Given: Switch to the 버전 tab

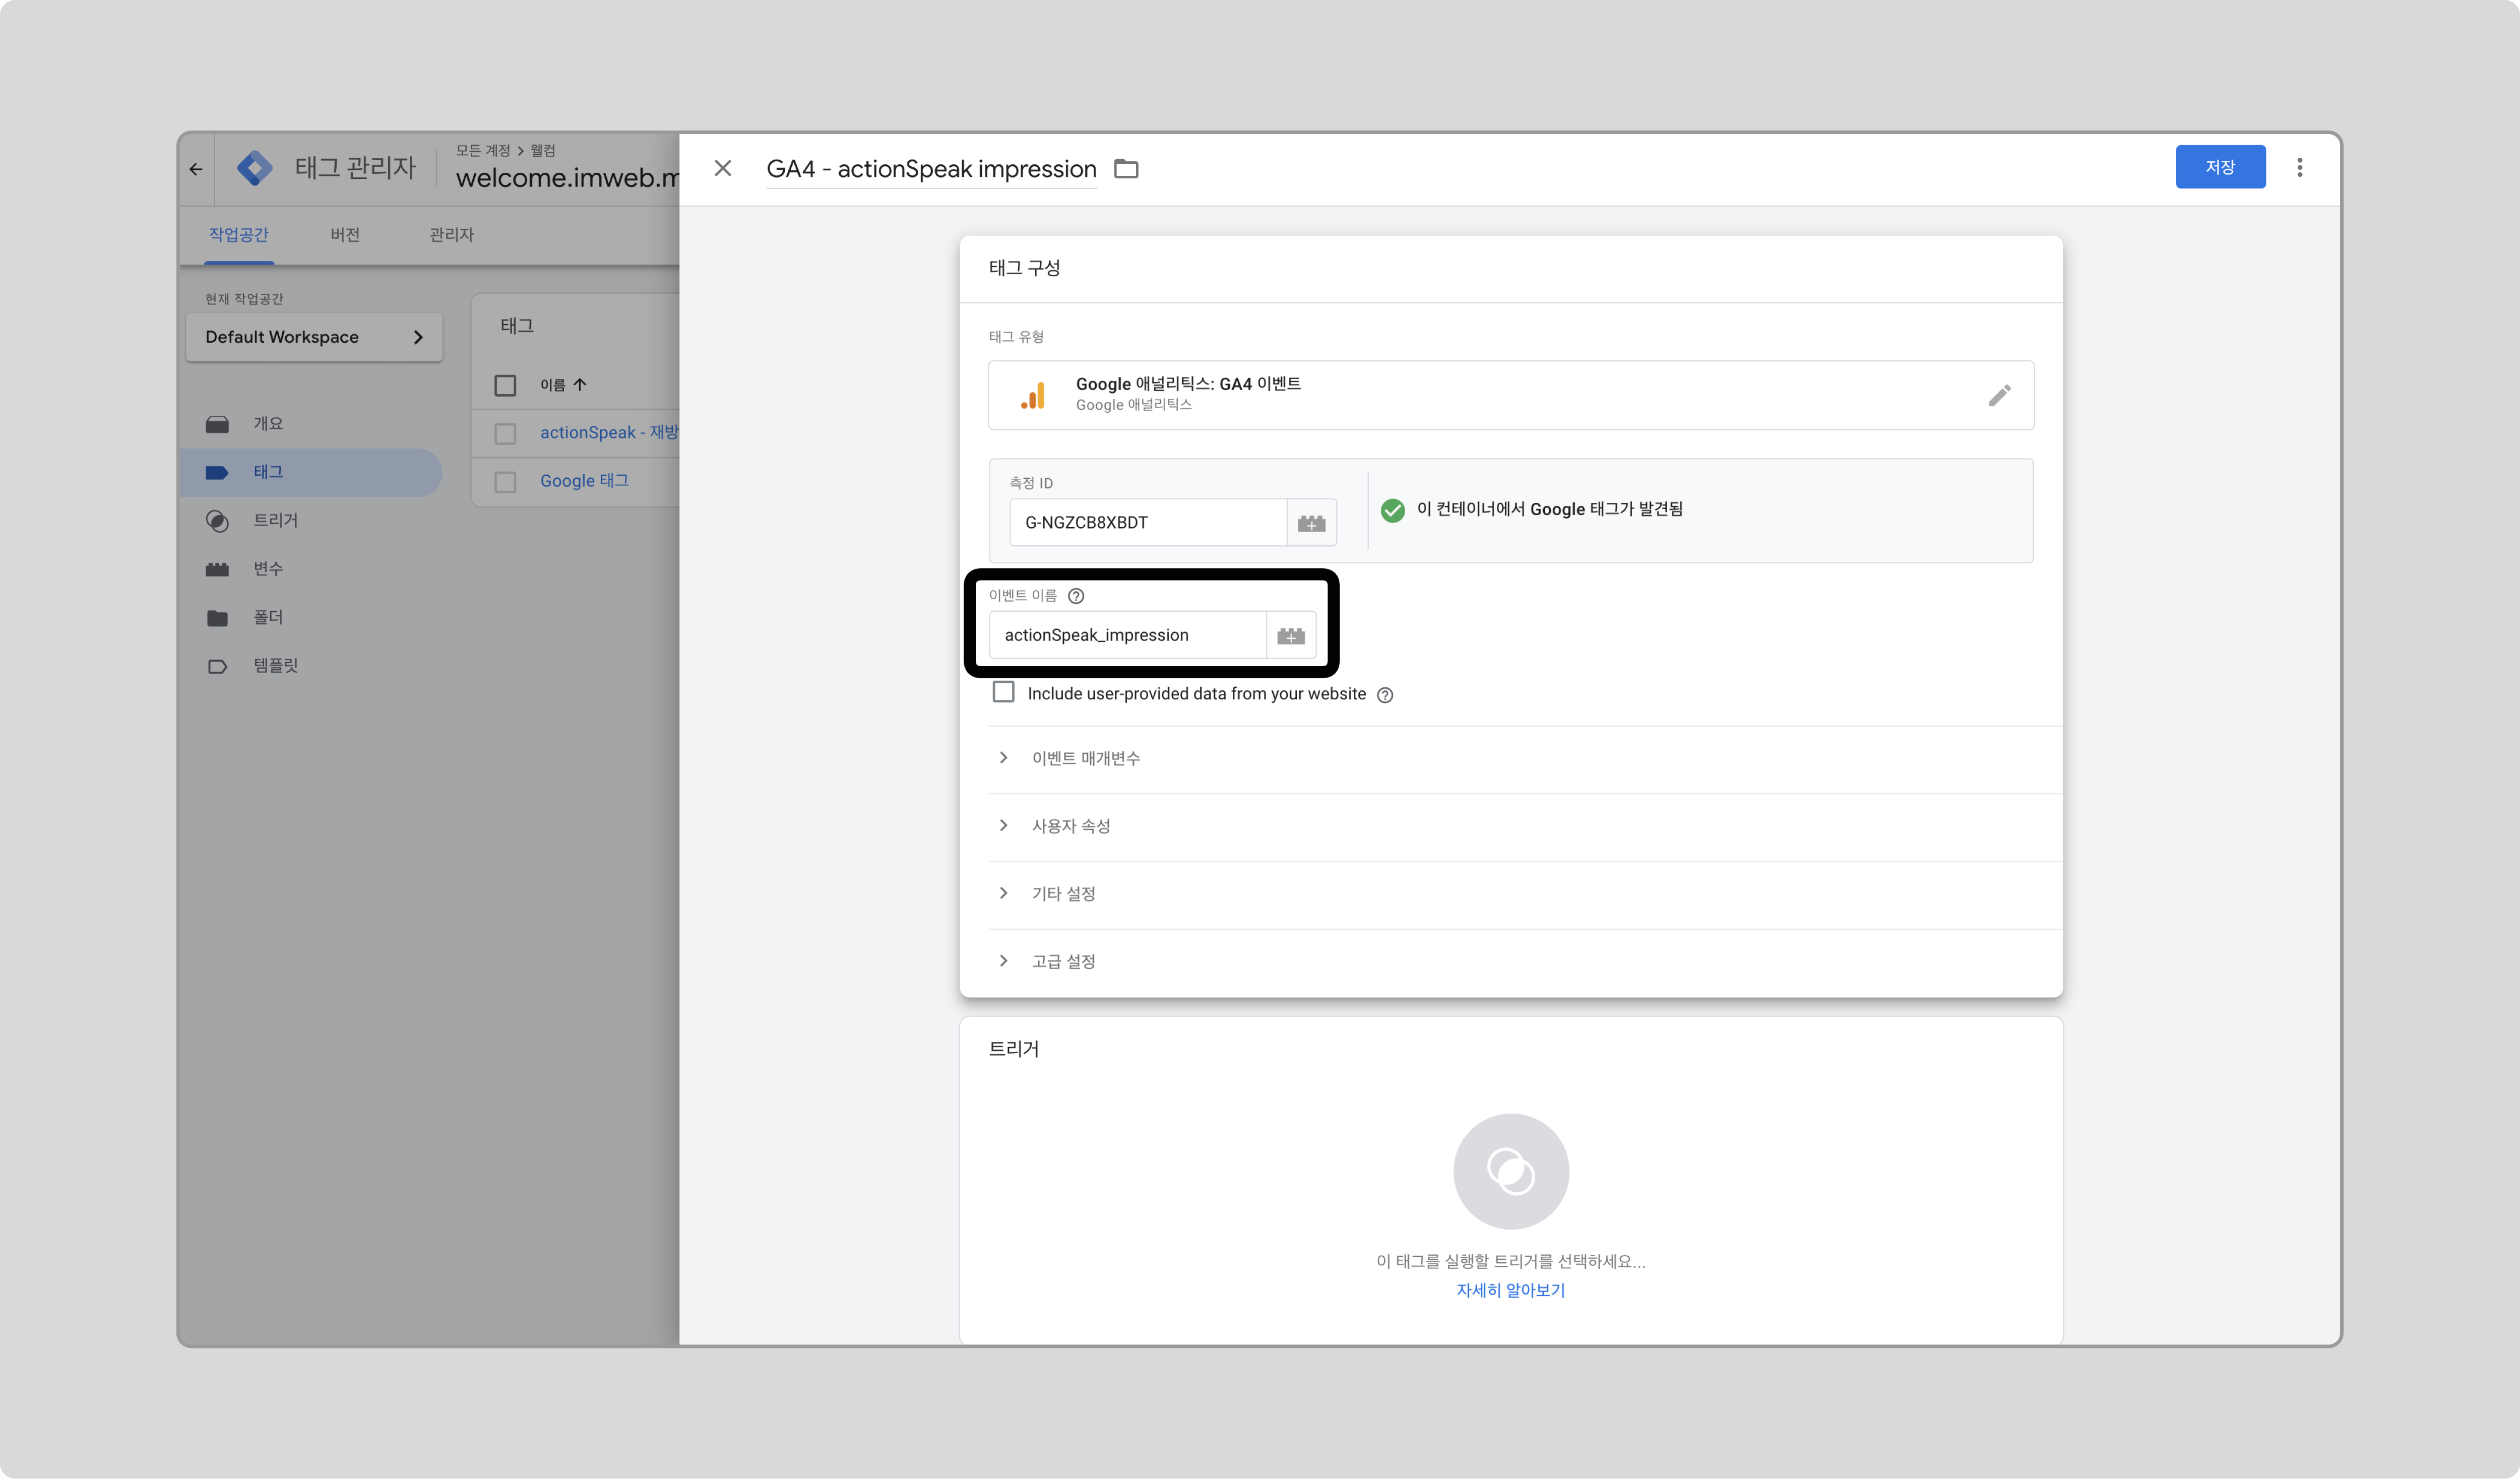Looking at the screenshot, I should pyautogui.click(x=345, y=235).
